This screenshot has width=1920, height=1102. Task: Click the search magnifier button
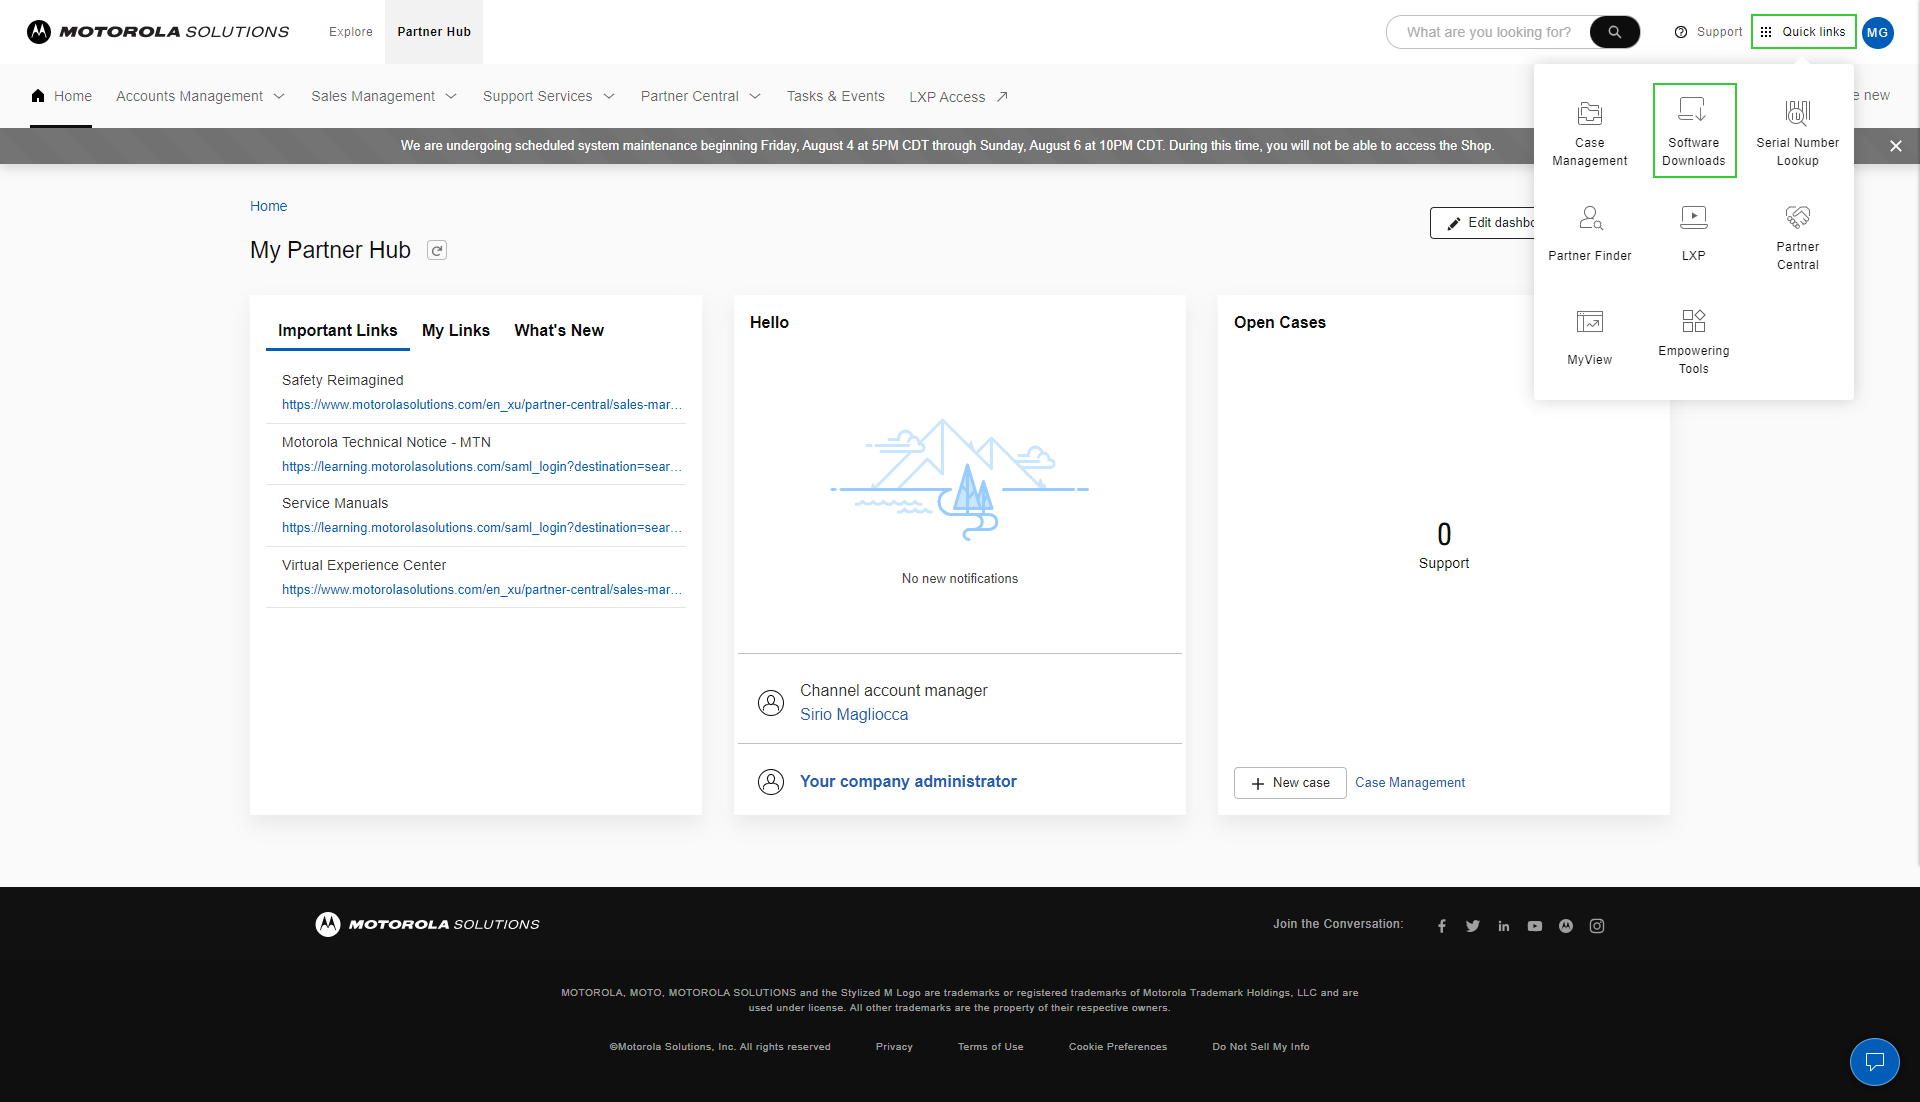point(1614,32)
